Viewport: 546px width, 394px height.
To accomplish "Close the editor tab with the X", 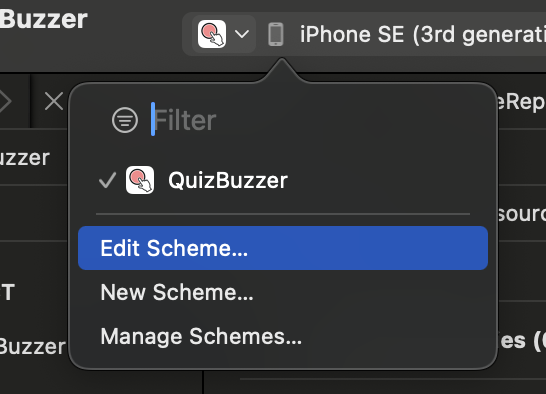I will [54, 101].
